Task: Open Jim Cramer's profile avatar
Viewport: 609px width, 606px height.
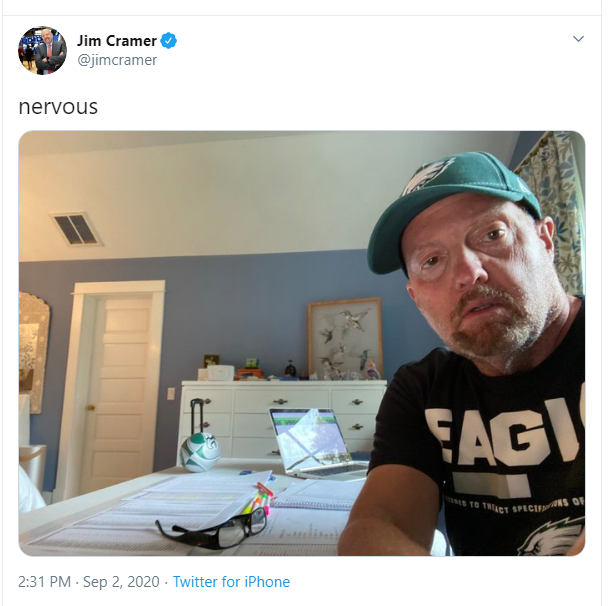Action: (42, 50)
